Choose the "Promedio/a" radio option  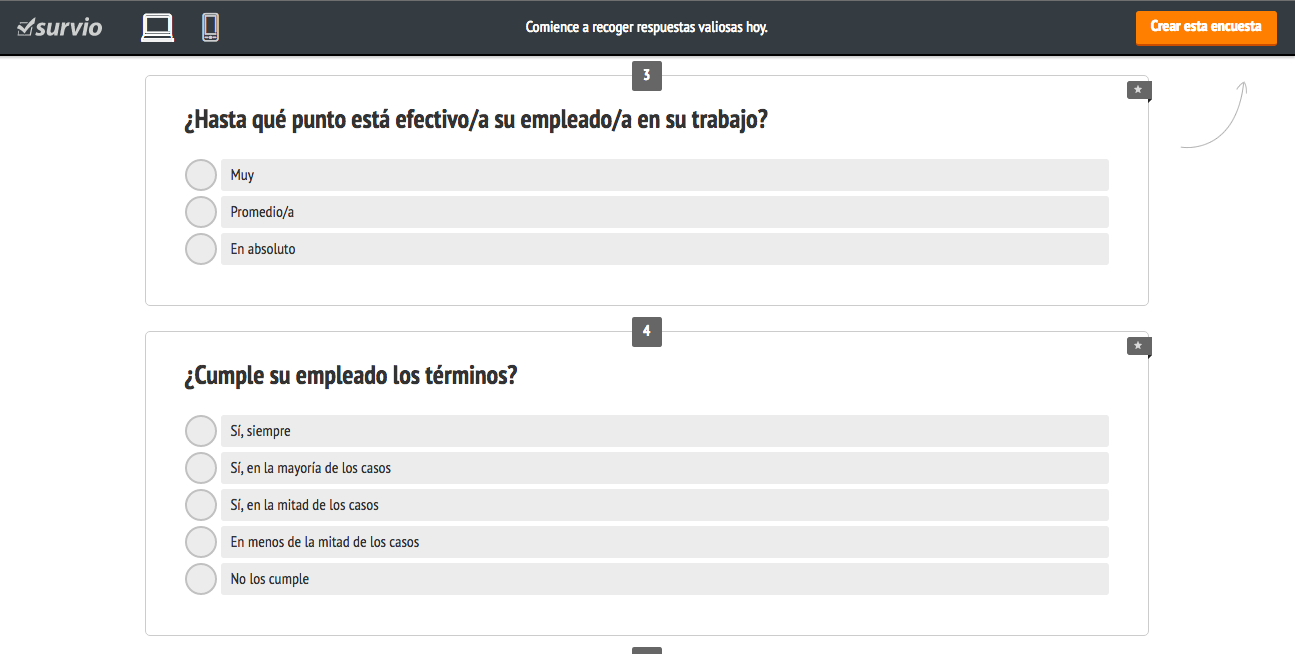(x=201, y=212)
